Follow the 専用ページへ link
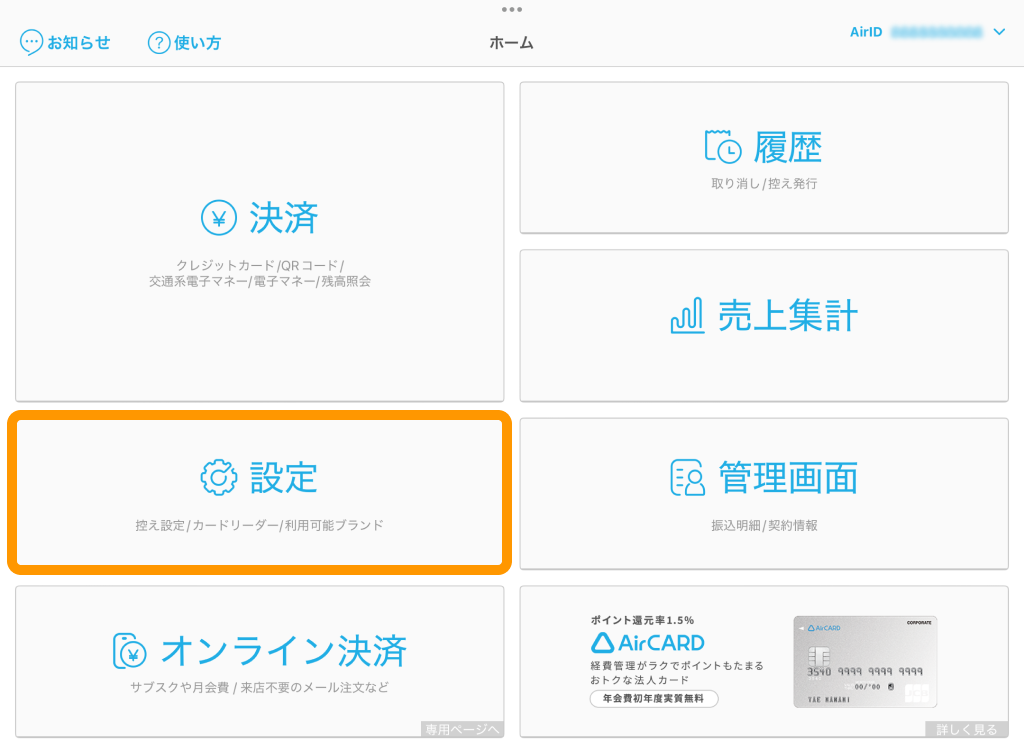 [461, 729]
